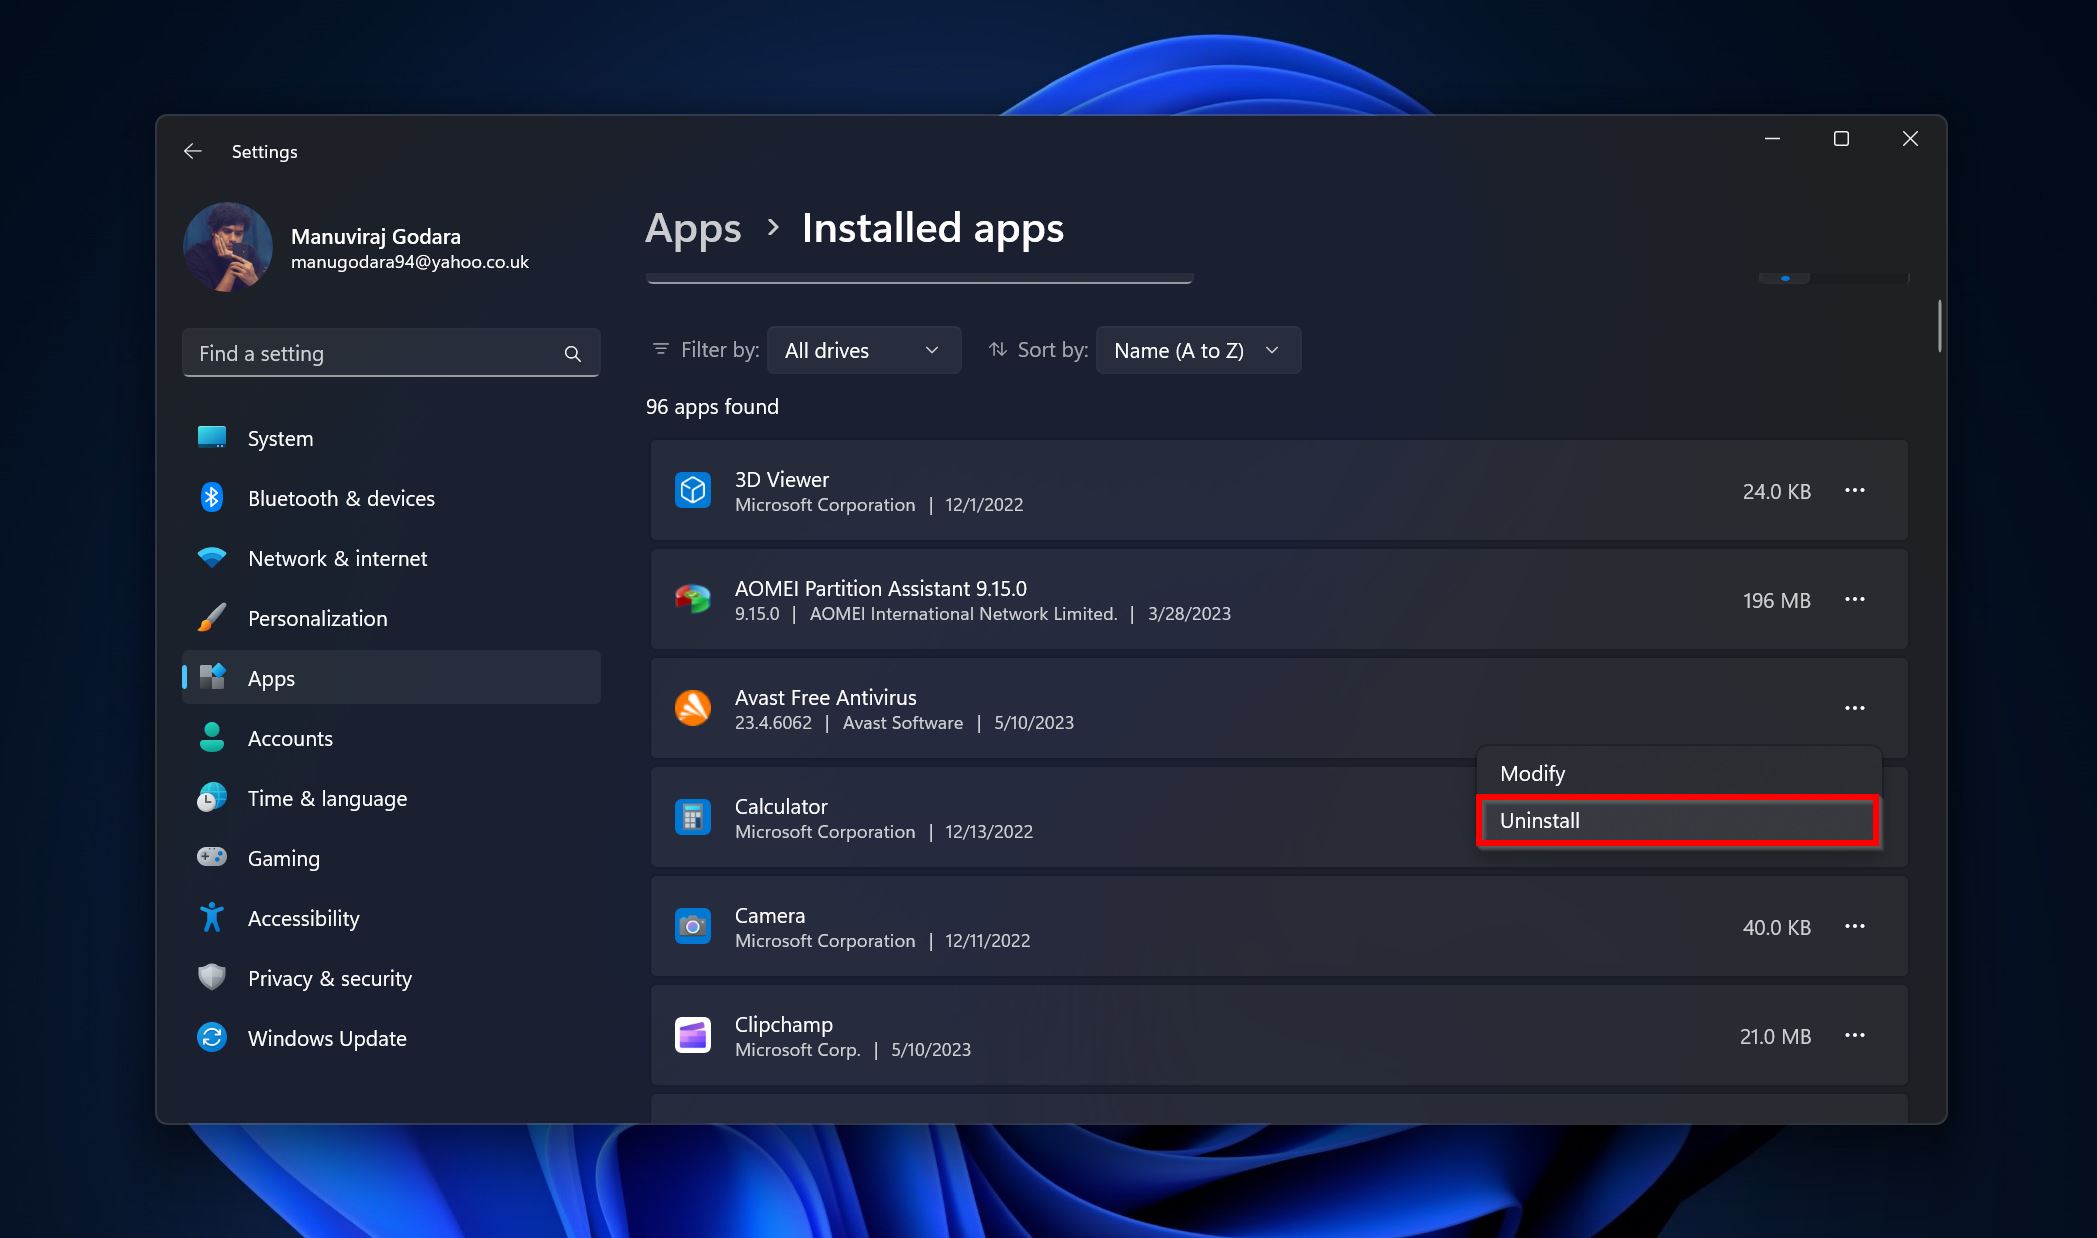Open the Windows Update sync icon

212,1038
